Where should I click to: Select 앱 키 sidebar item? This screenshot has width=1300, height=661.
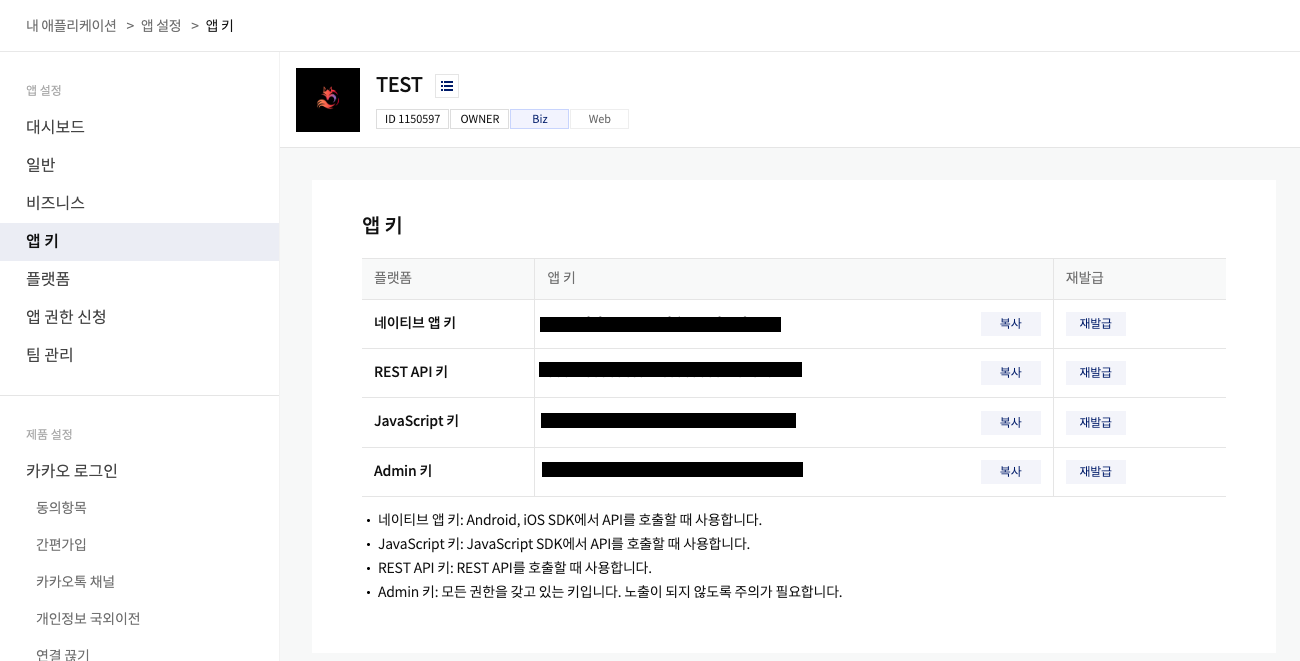[139, 241]
